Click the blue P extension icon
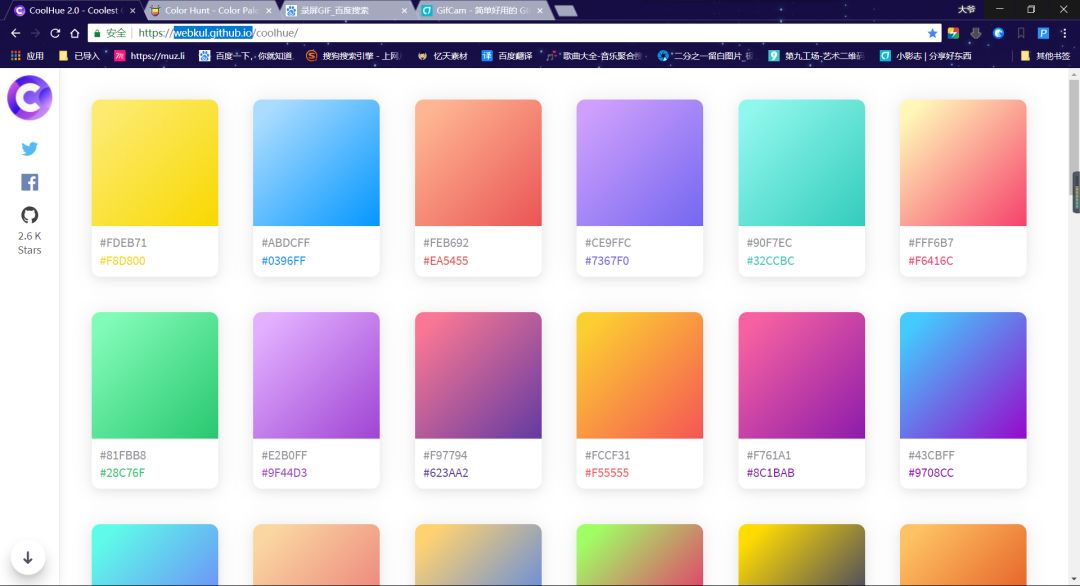Screen dimensions: 1080x586 (1043, 33)
